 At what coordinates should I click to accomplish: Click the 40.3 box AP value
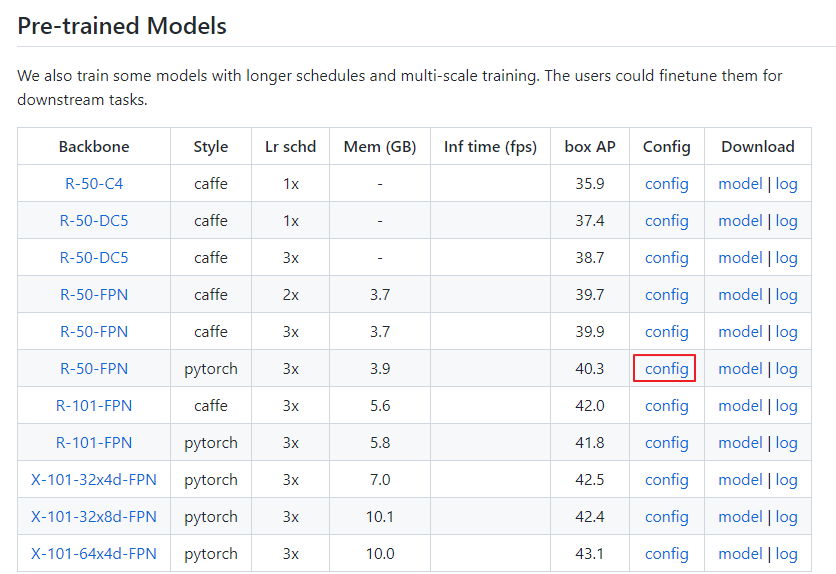[590, 369]
